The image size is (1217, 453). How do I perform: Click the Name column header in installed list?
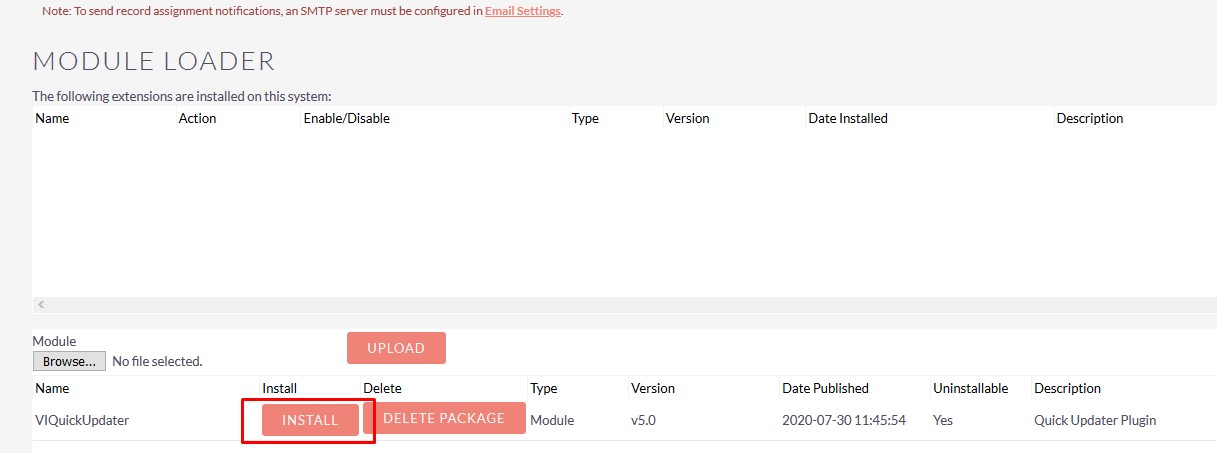coord(52,118)
